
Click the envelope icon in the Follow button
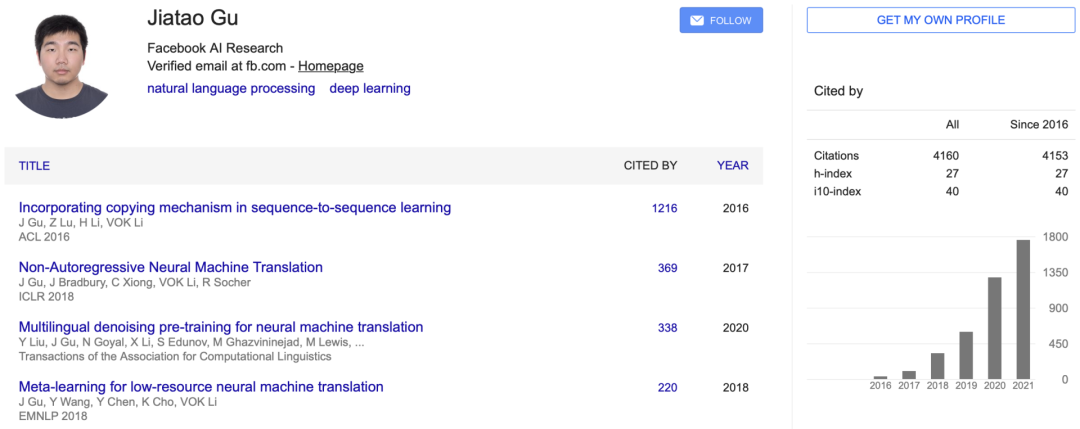pyautogui.click(x=697, y=20)
